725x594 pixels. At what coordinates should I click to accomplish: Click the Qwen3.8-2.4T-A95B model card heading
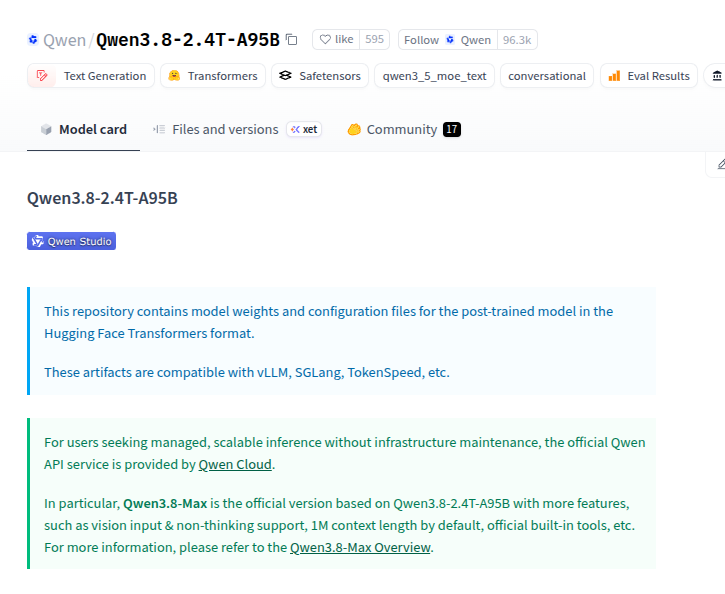tap(102, 198)
